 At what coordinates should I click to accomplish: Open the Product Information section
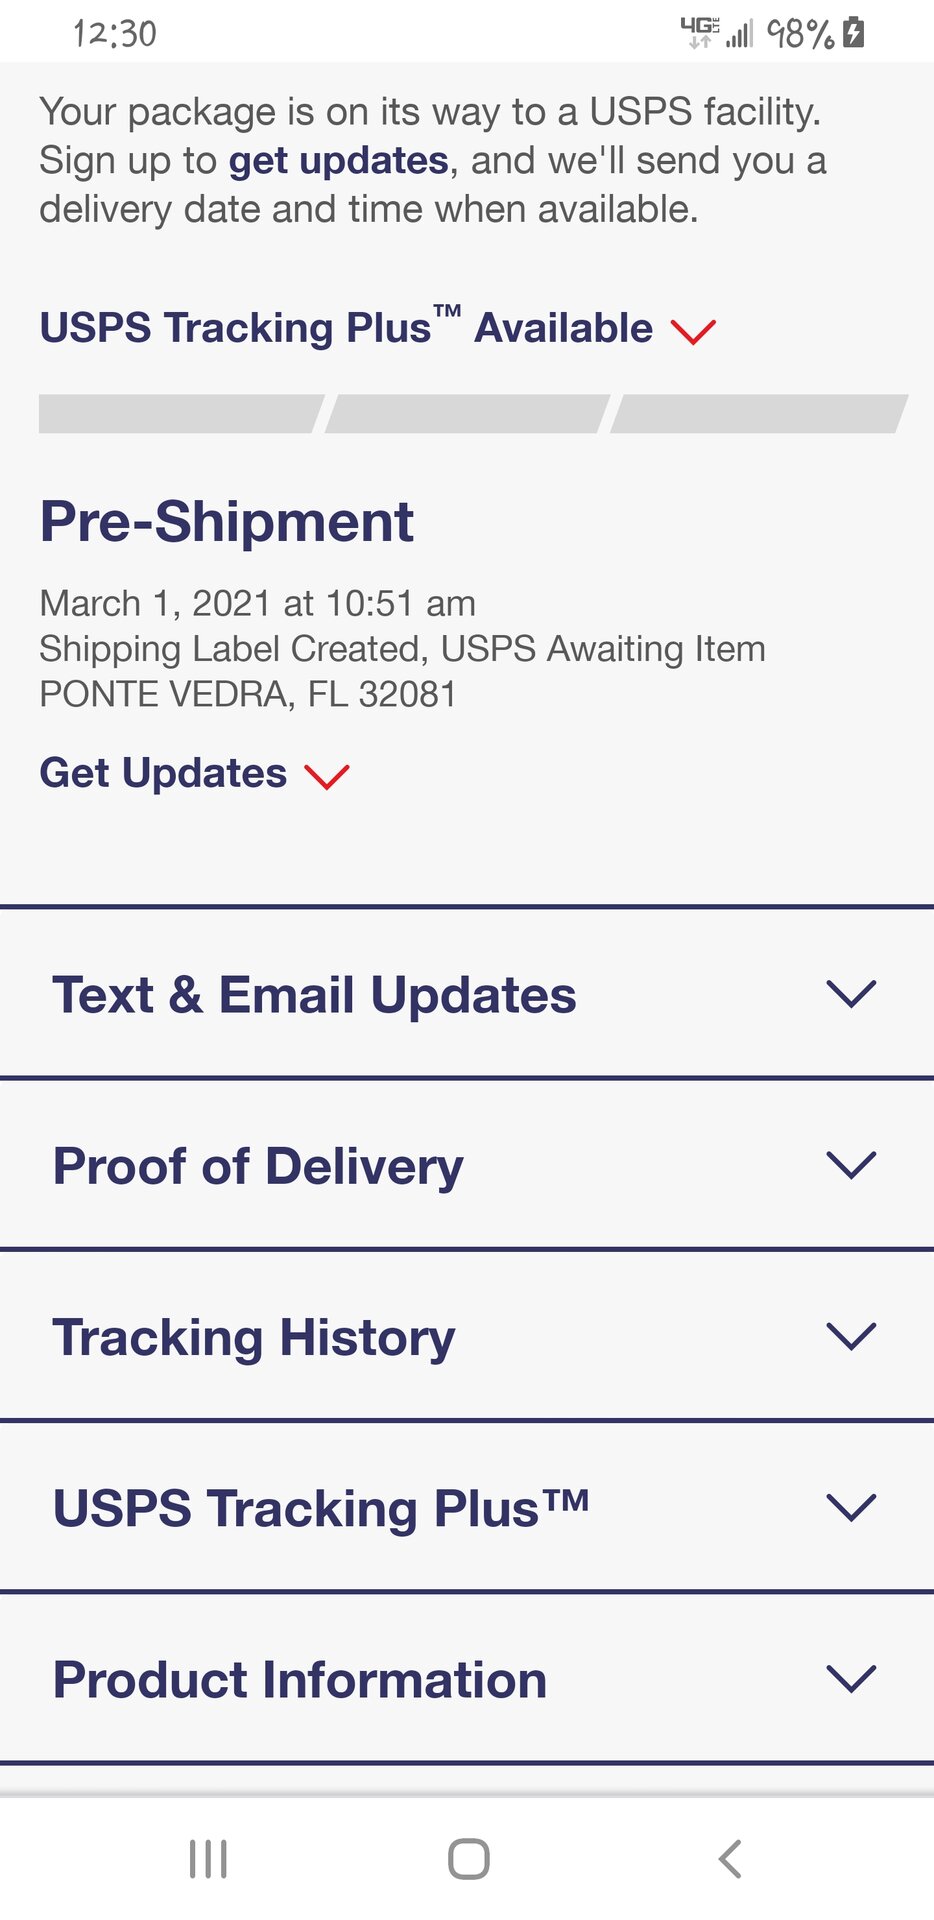pos(300,1679)
